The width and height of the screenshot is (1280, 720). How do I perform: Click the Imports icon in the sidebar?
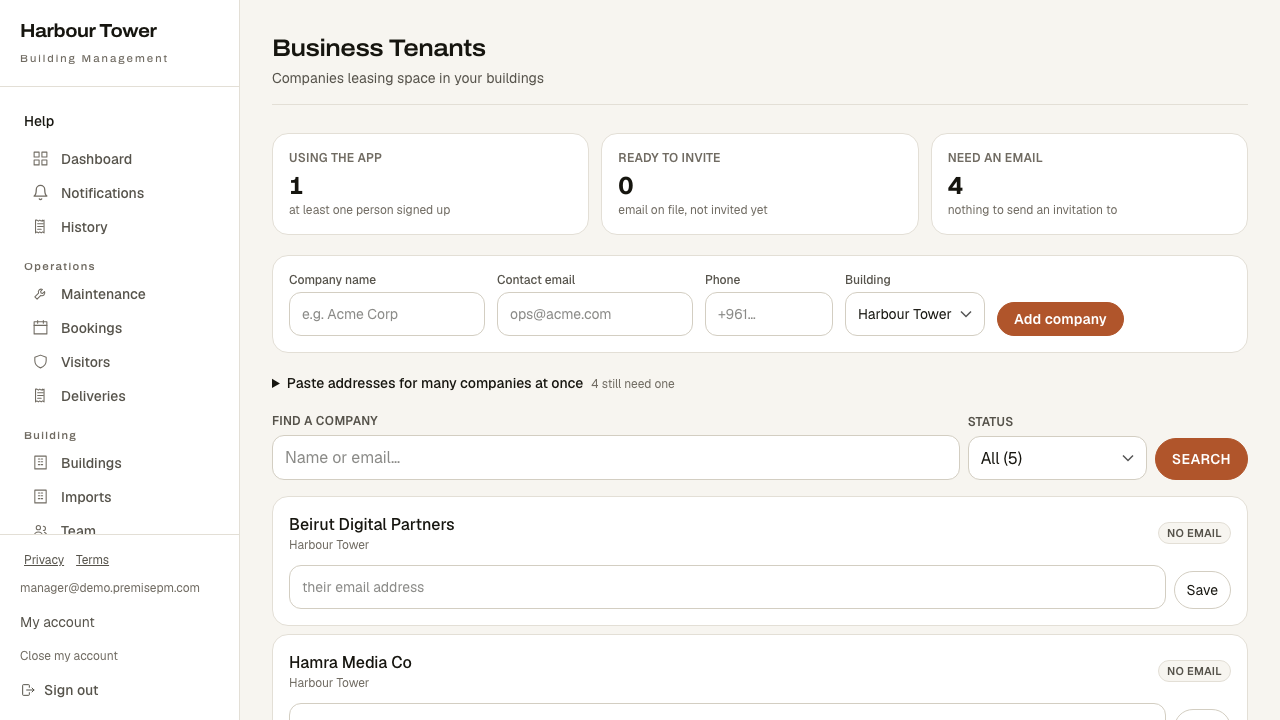[40, 497]
